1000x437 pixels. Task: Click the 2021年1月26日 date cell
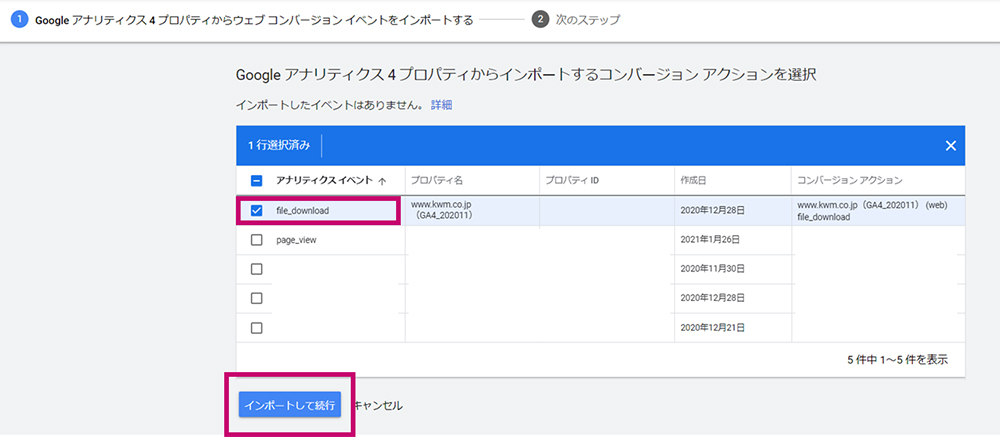click(x=710, y=241)
